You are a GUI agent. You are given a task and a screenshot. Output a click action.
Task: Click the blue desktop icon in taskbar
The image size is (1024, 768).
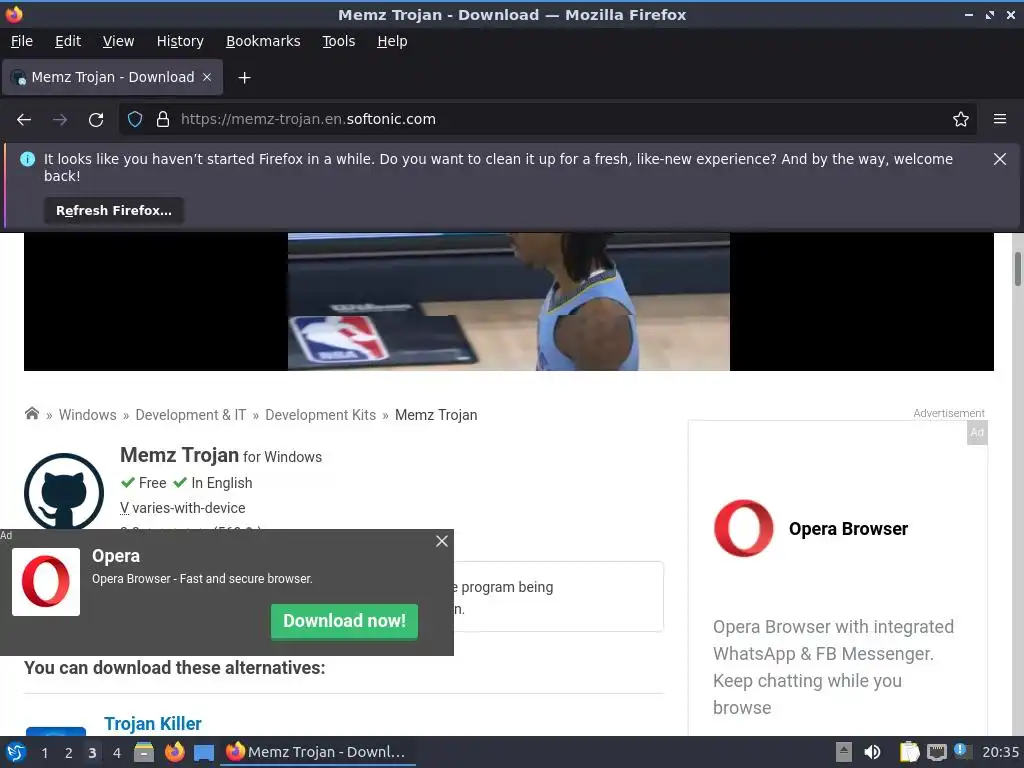pyautogui.click(x=204, y=753)
